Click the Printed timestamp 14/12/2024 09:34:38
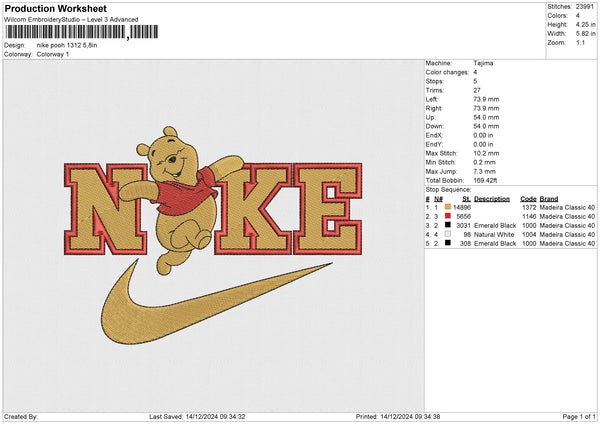This screenshot has height=424, width=600. 410,416
